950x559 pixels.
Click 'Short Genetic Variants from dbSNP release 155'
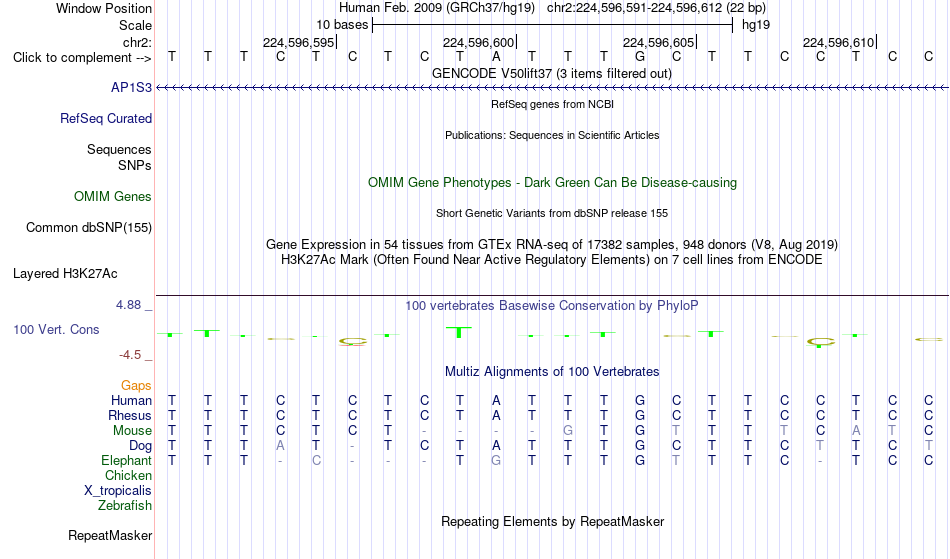(x=552, y=213)
